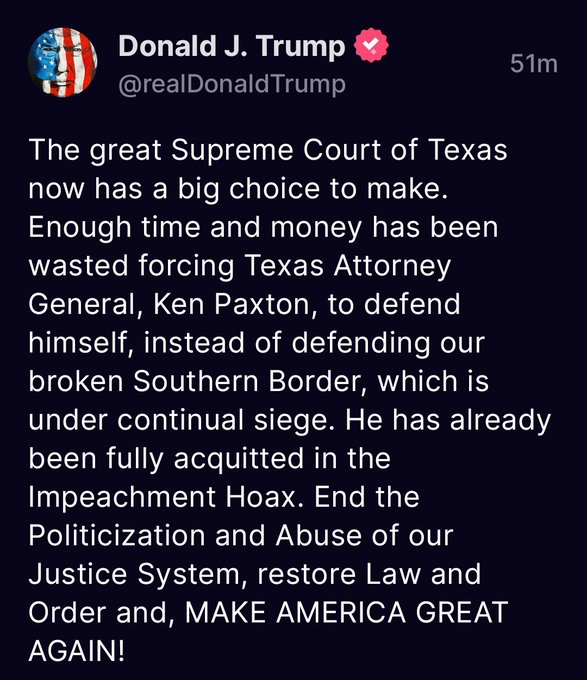The image size is (587, 680).
Task: Visit the @realDonaldTrump handle
Action: click(232, 84)
